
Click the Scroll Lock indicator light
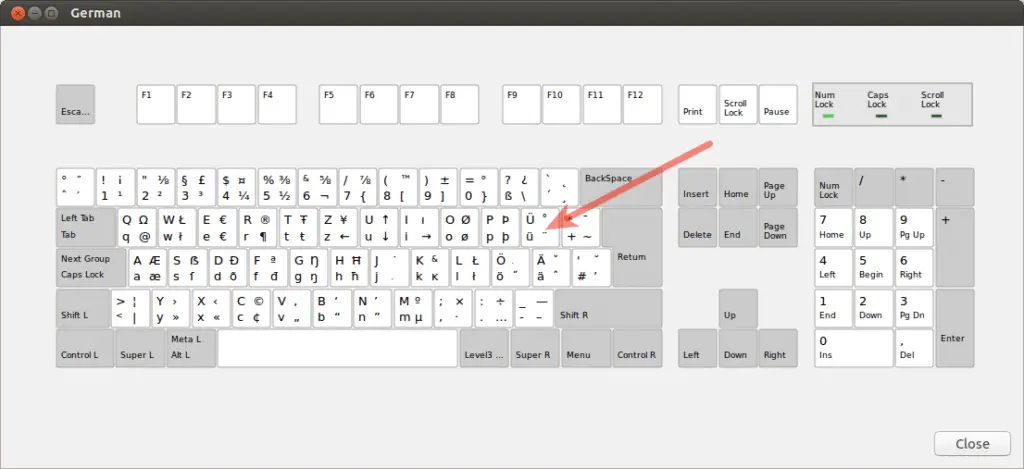(x=936, y=116)
